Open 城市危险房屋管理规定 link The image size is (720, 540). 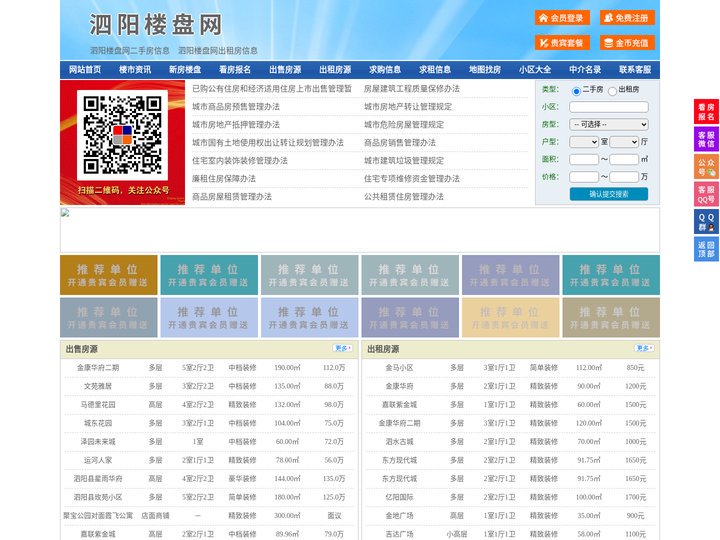(x=404, y=124)
